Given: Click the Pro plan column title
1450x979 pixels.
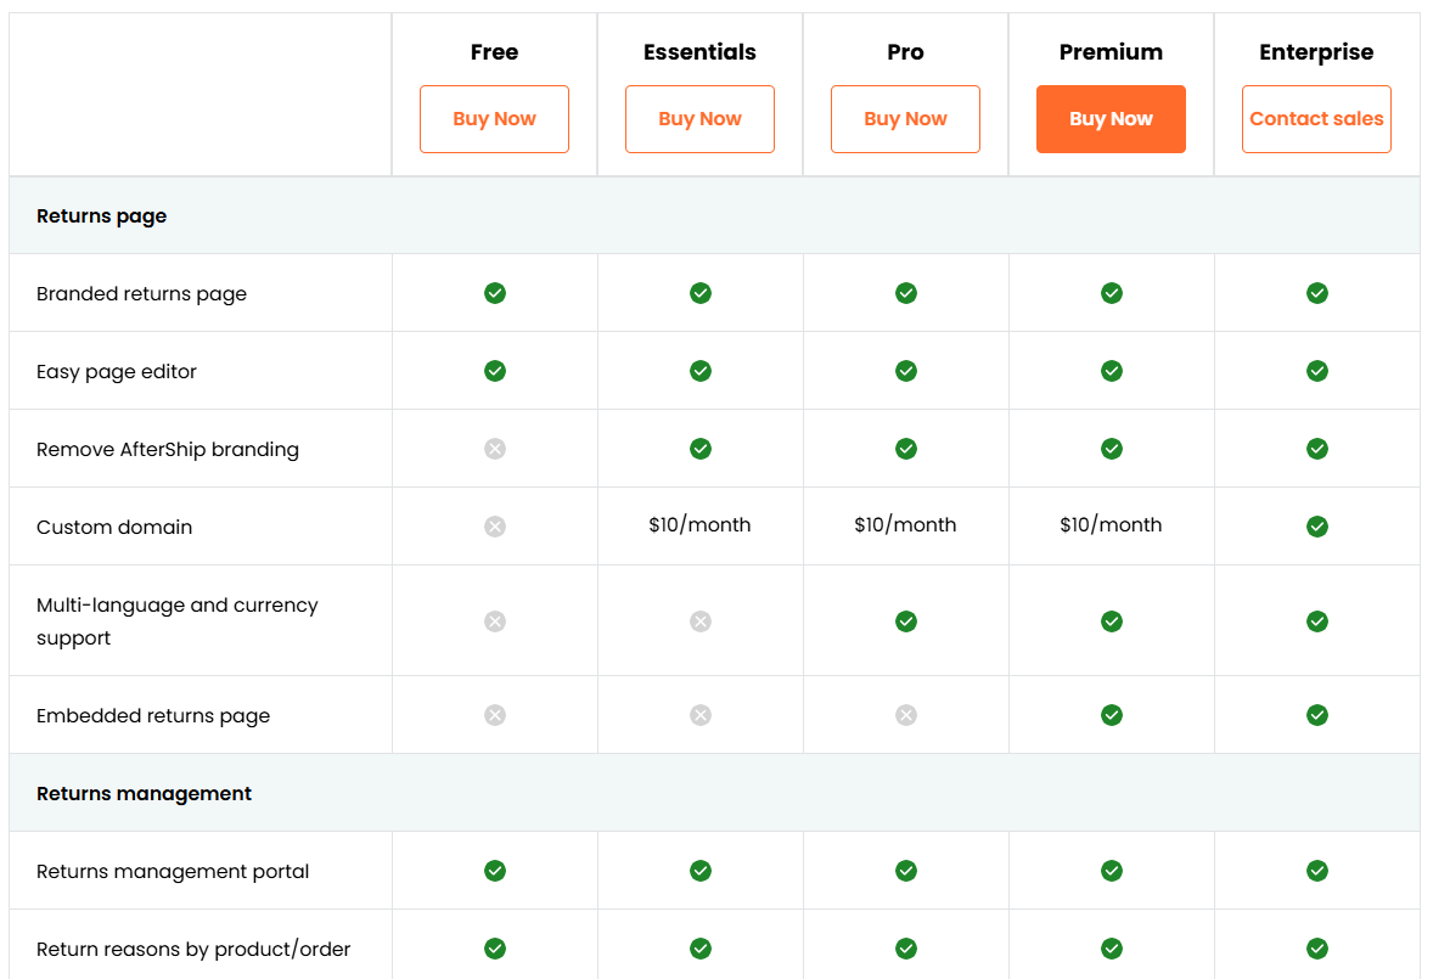Looking at the screenshot, I should pos(905,52).
